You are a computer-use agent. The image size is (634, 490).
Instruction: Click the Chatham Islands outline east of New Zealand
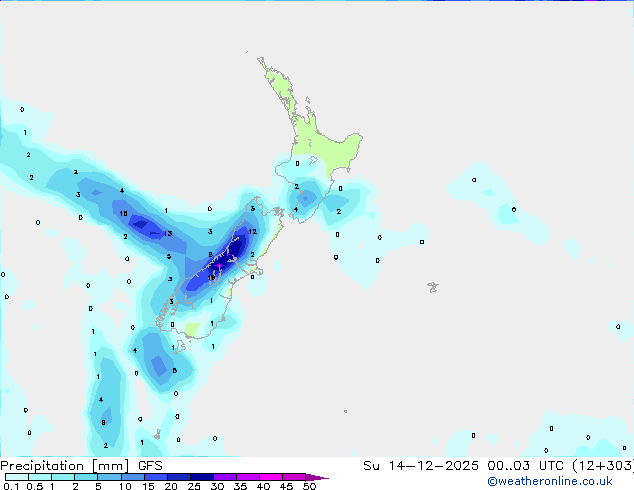click(x=433, y=287)
